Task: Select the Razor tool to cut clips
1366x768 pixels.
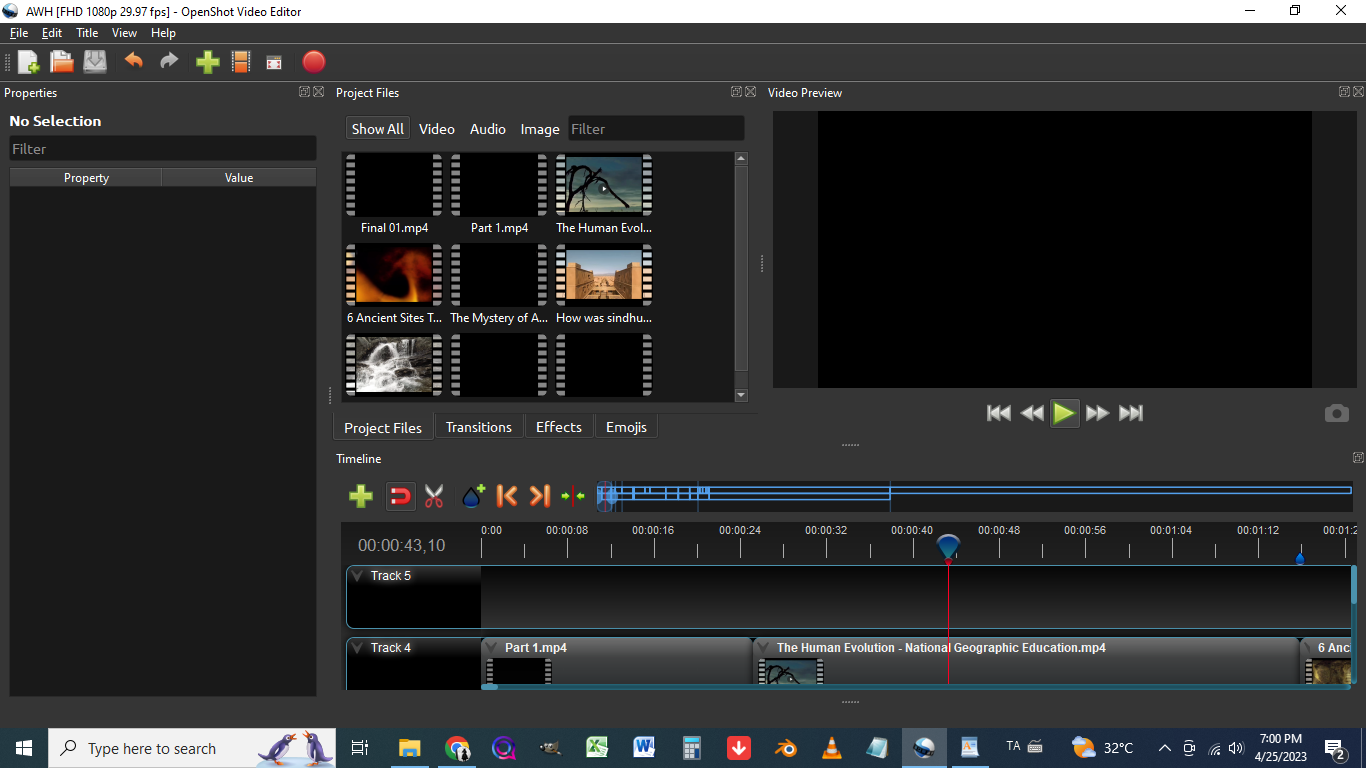Action: (434, 495)
